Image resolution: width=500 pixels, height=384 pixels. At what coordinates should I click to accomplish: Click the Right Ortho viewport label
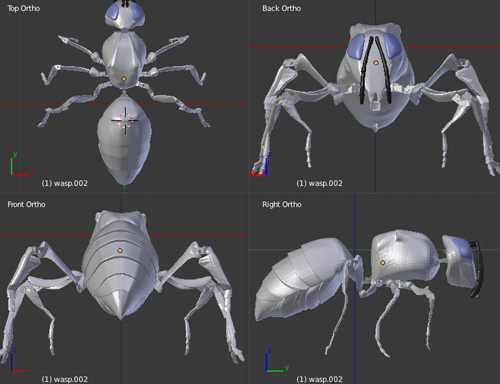click(282, 204)
